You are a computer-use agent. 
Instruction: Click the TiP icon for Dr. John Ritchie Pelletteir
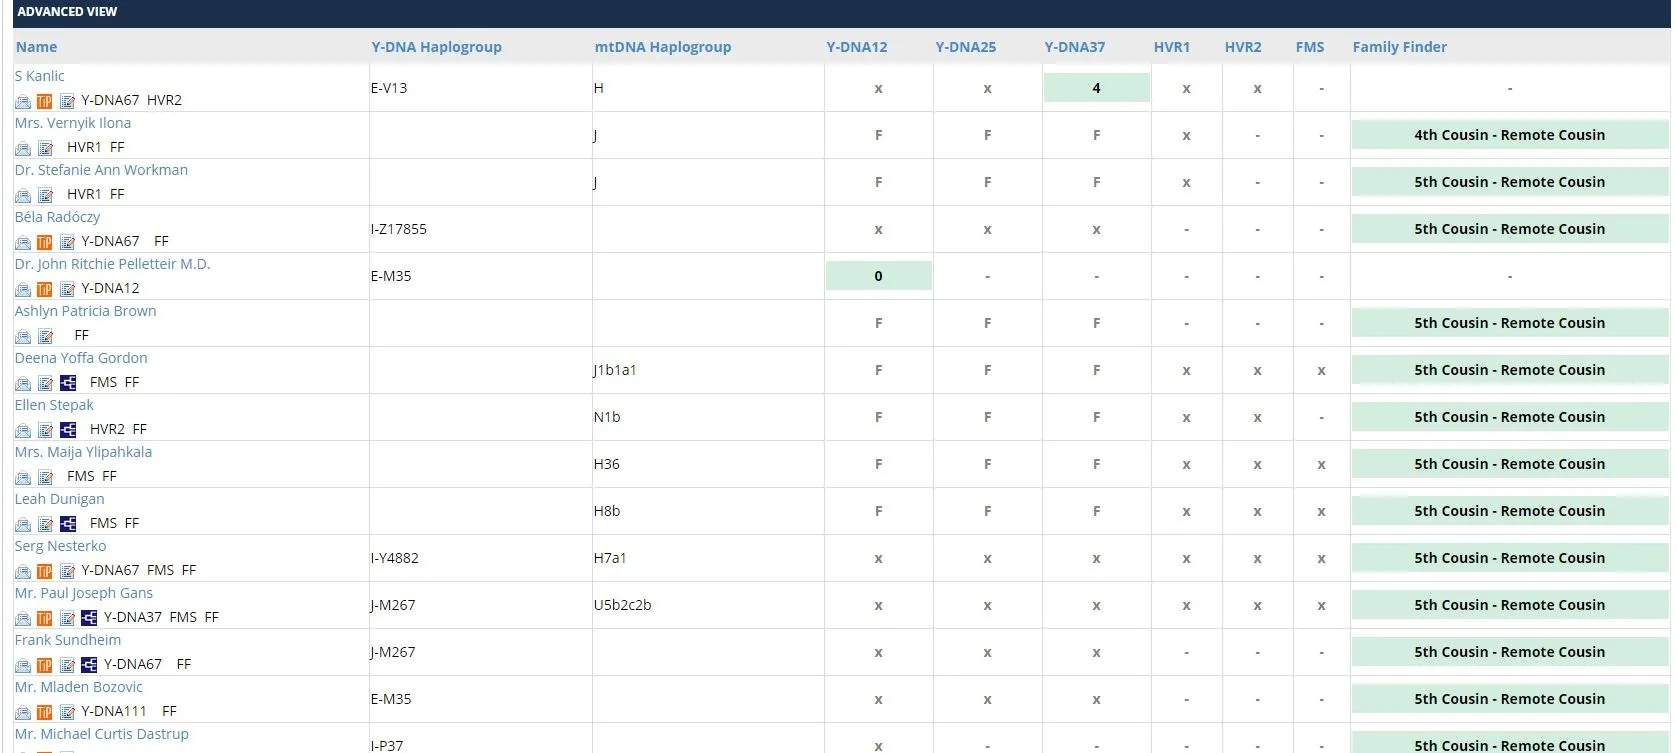pyautogui.click(x=44, y=289)
